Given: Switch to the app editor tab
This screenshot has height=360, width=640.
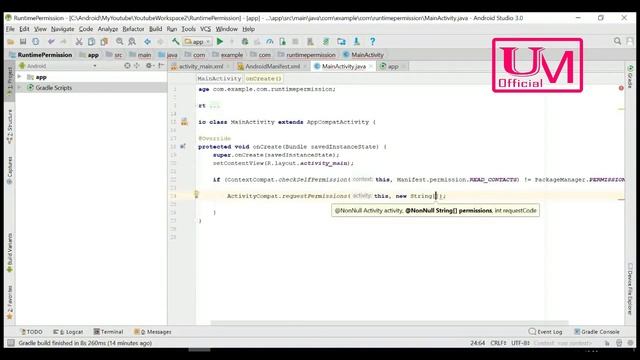Looking at the screenshot, I should coord(393,66).
